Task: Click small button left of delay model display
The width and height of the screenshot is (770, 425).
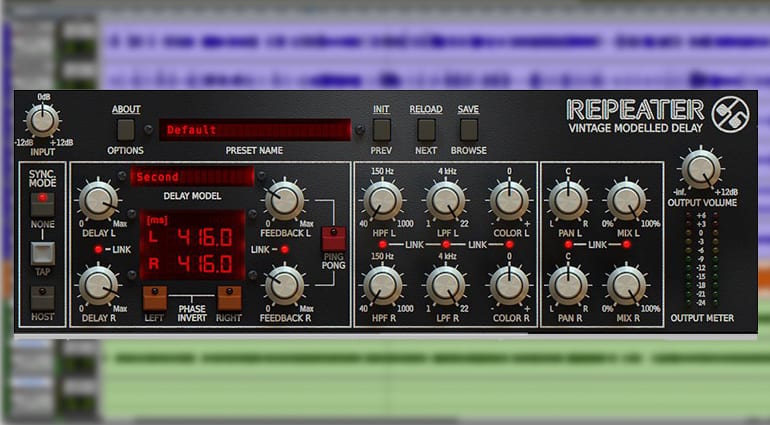Action: coord(122,175)
